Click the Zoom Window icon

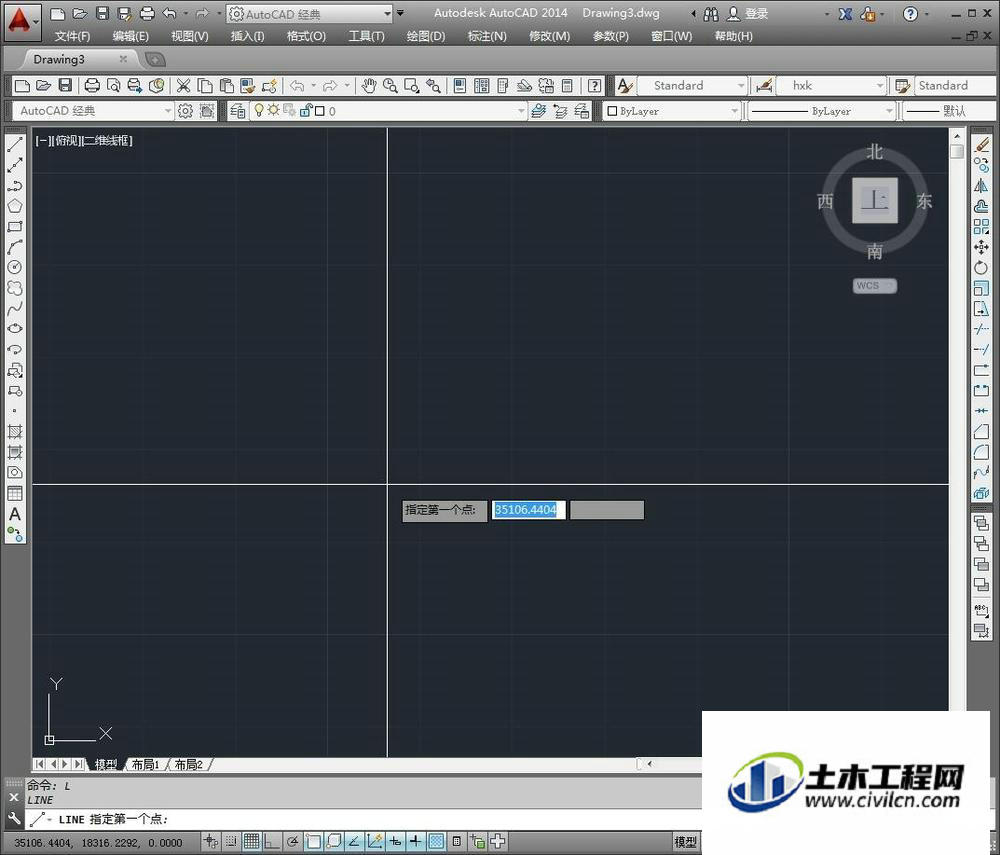[x=411, y=85]
